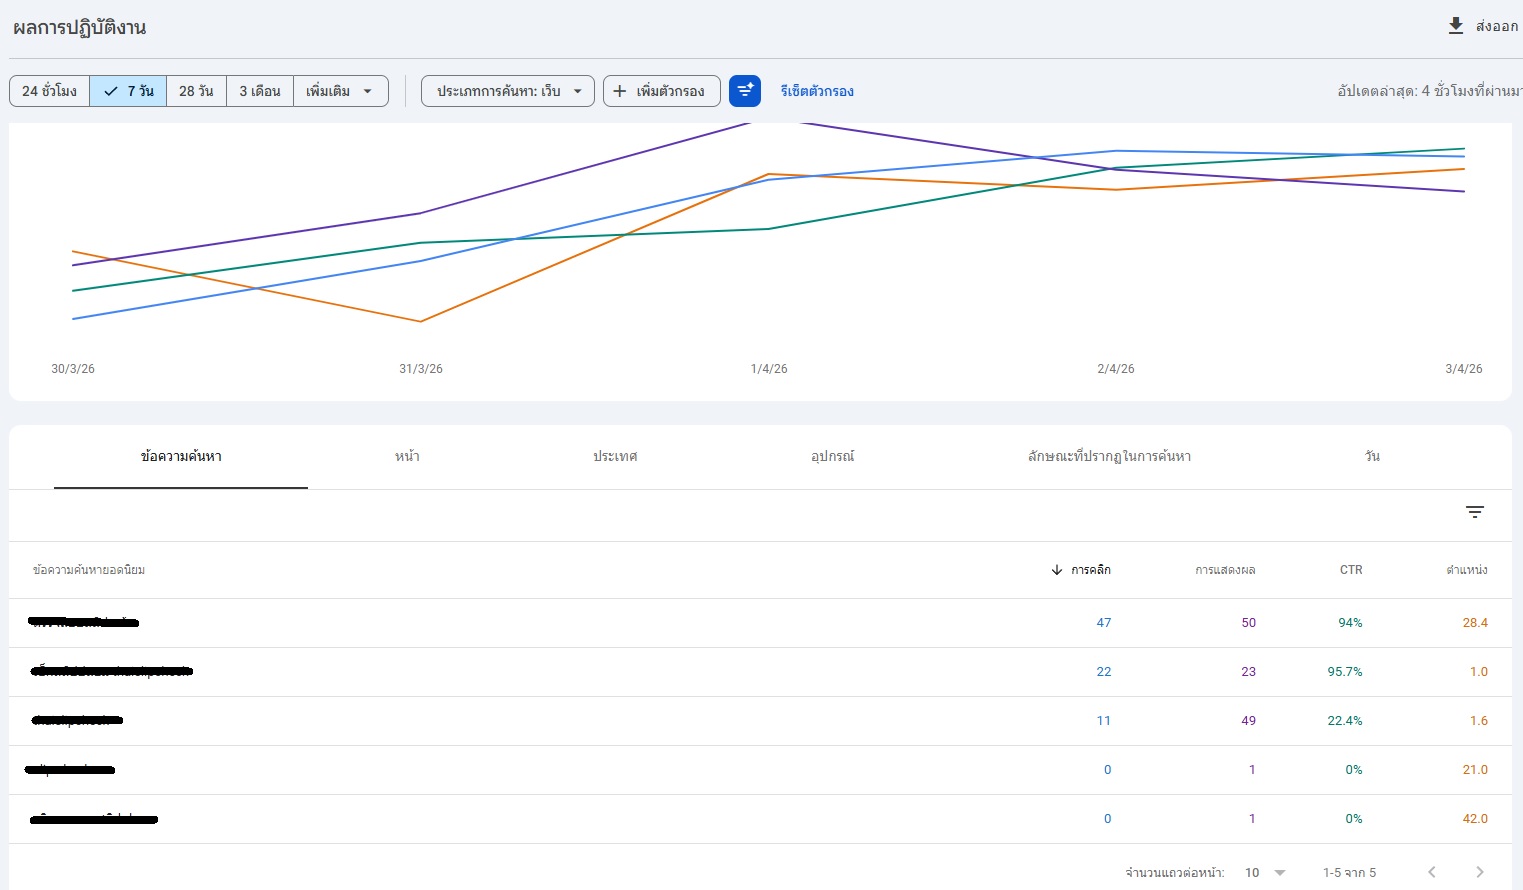The height and width of the screenshot is (890, 1523).
Task: Select the 24 ชั่วโมง date range
Action: 50,91
